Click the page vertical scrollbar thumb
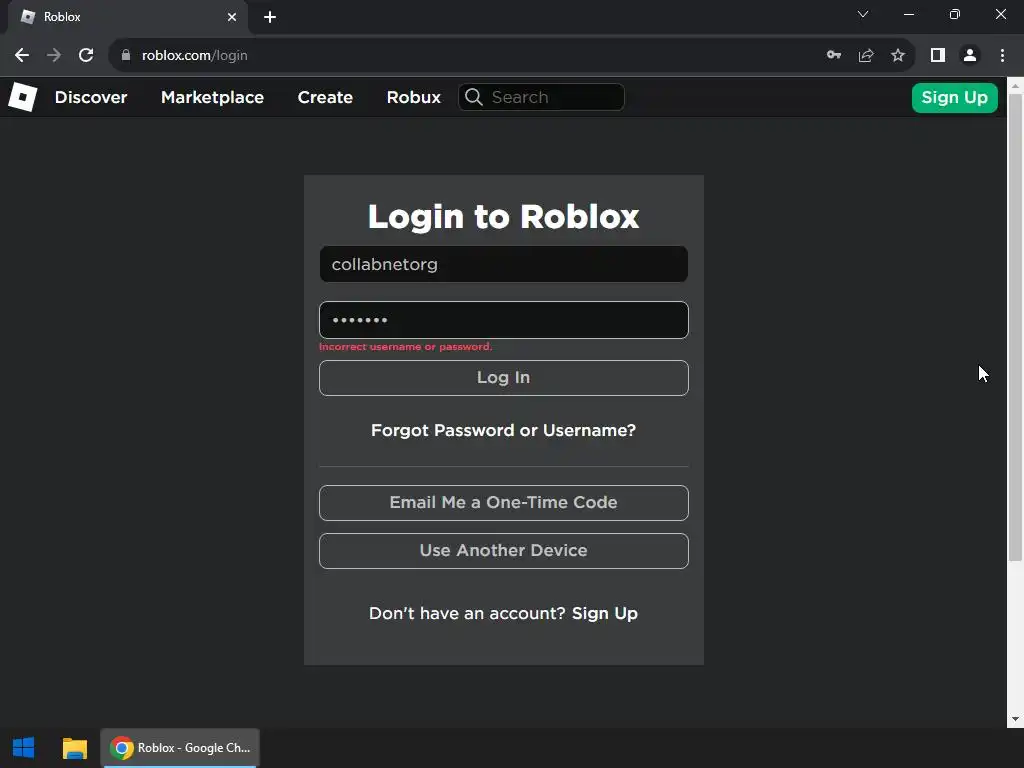This screenshot has width=1024, height=768. (x=1015, y=327)
